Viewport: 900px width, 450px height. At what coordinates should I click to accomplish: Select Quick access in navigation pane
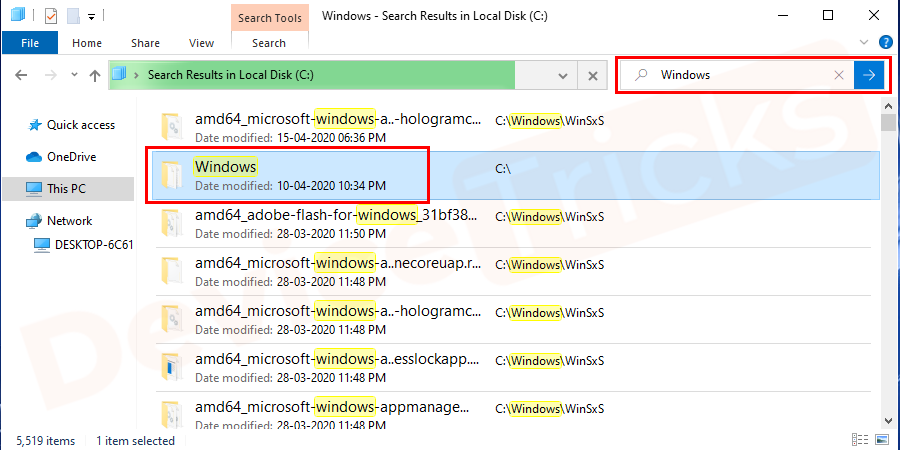point(81,125)
